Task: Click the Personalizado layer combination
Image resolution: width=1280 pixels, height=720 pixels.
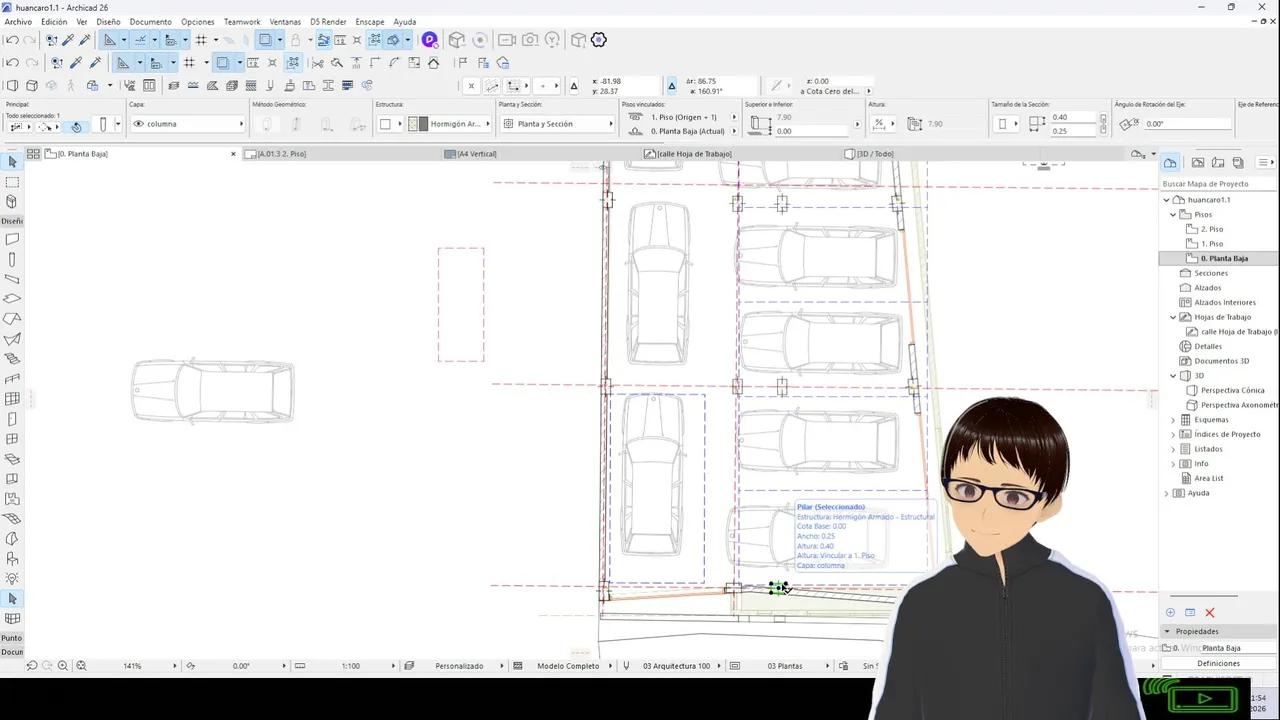Action: click(x=459, y=666)
